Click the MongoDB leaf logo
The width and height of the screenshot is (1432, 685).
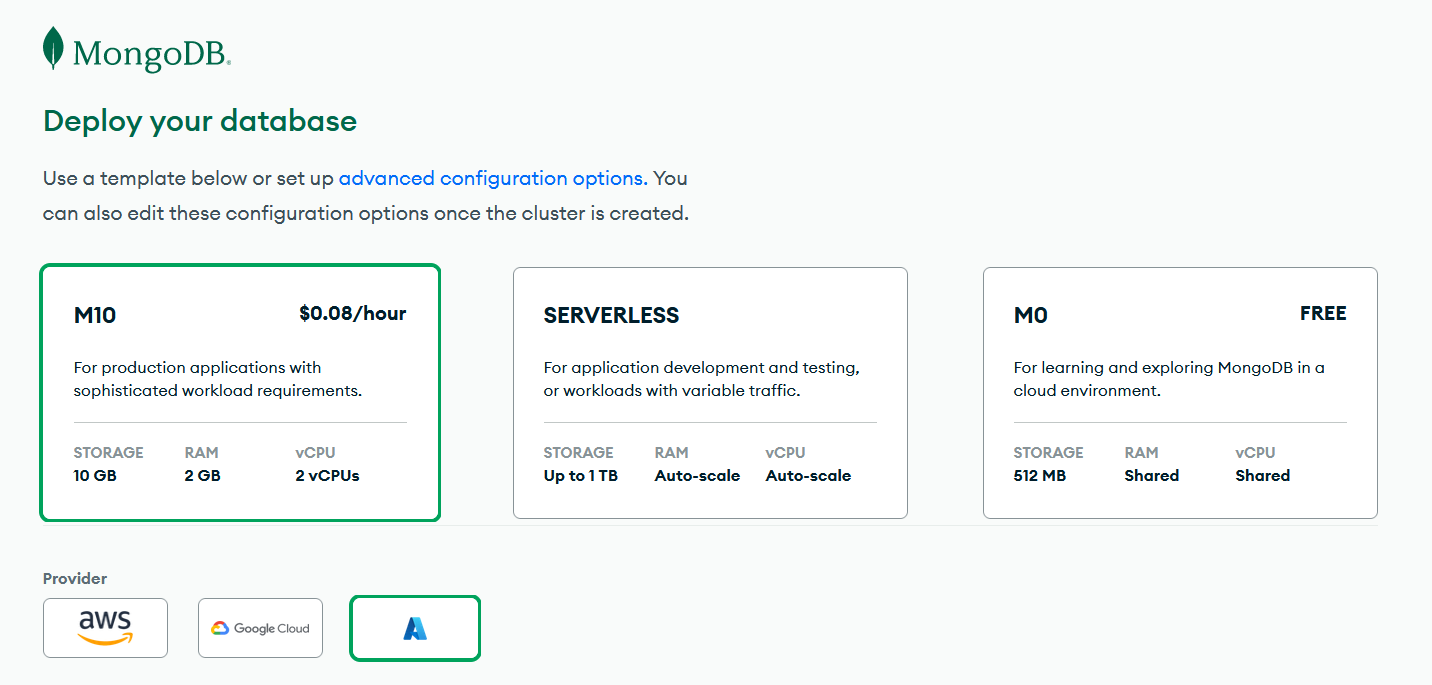pyautogui.click(x=53, y=48)
